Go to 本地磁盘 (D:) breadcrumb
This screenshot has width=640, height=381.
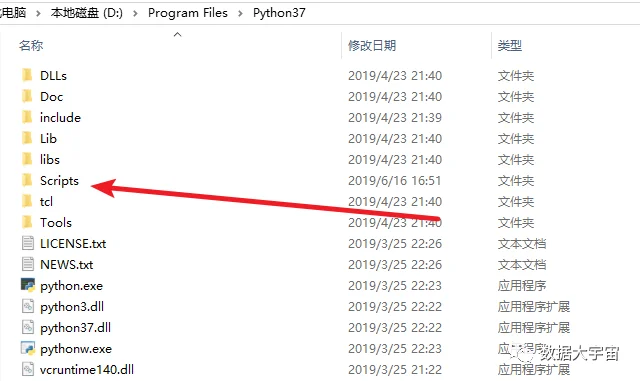[x=87, y=13]
